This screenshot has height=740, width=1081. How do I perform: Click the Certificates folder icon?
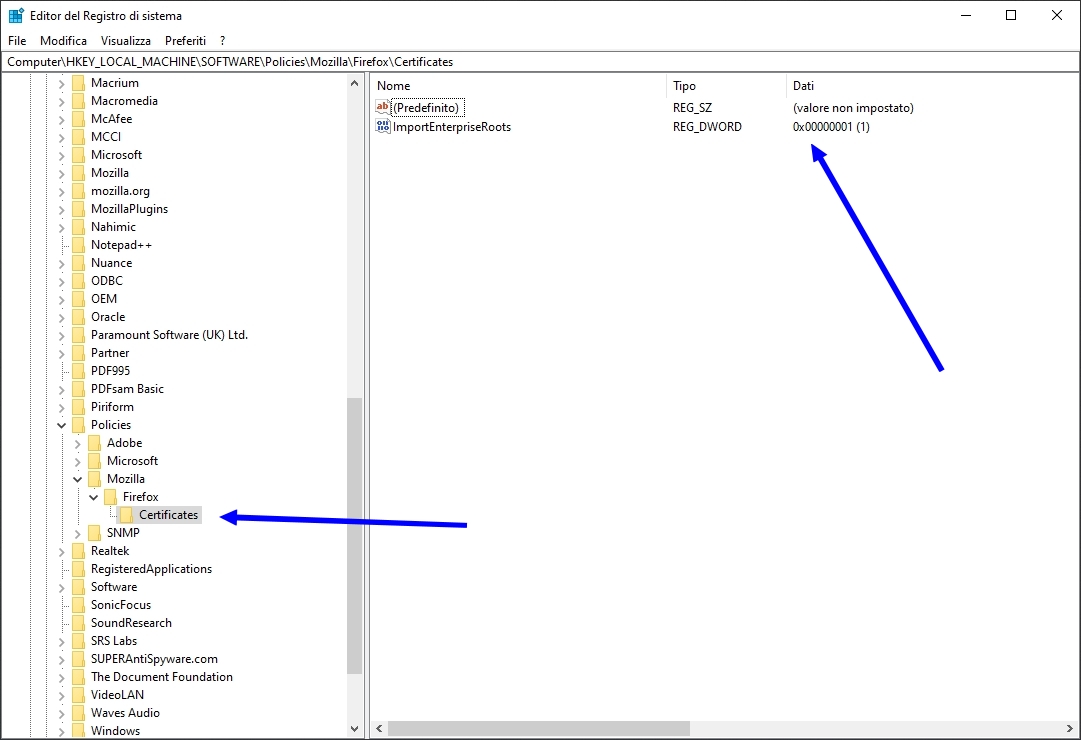pos(126,514)
